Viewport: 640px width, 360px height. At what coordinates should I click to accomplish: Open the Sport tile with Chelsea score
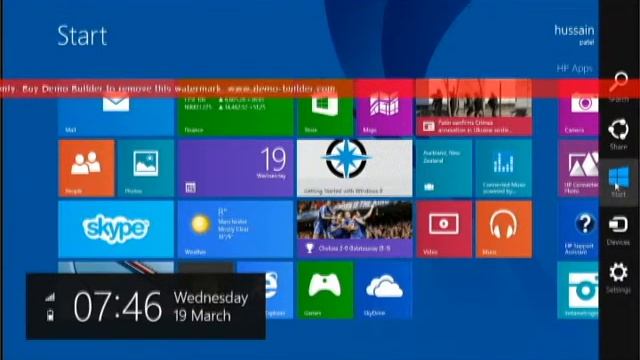(x=355, y=229)
